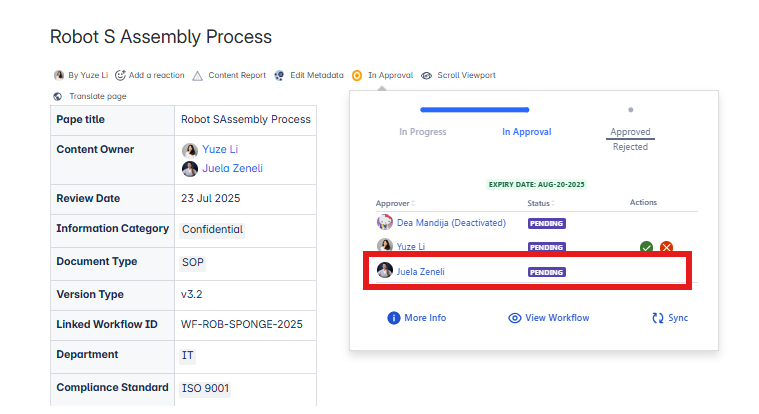This screenshot has width=759, height=414.
Task: Open the Content Report triangle icon
Action: (198, 75)
